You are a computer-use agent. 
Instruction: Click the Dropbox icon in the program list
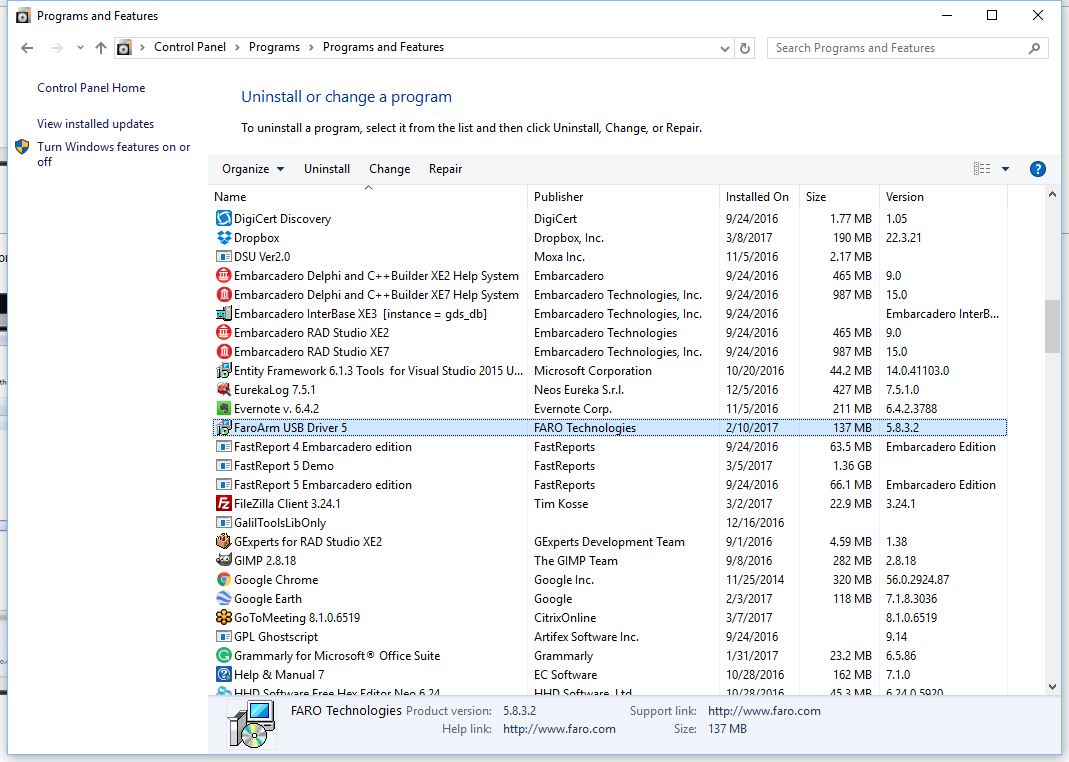224,238
